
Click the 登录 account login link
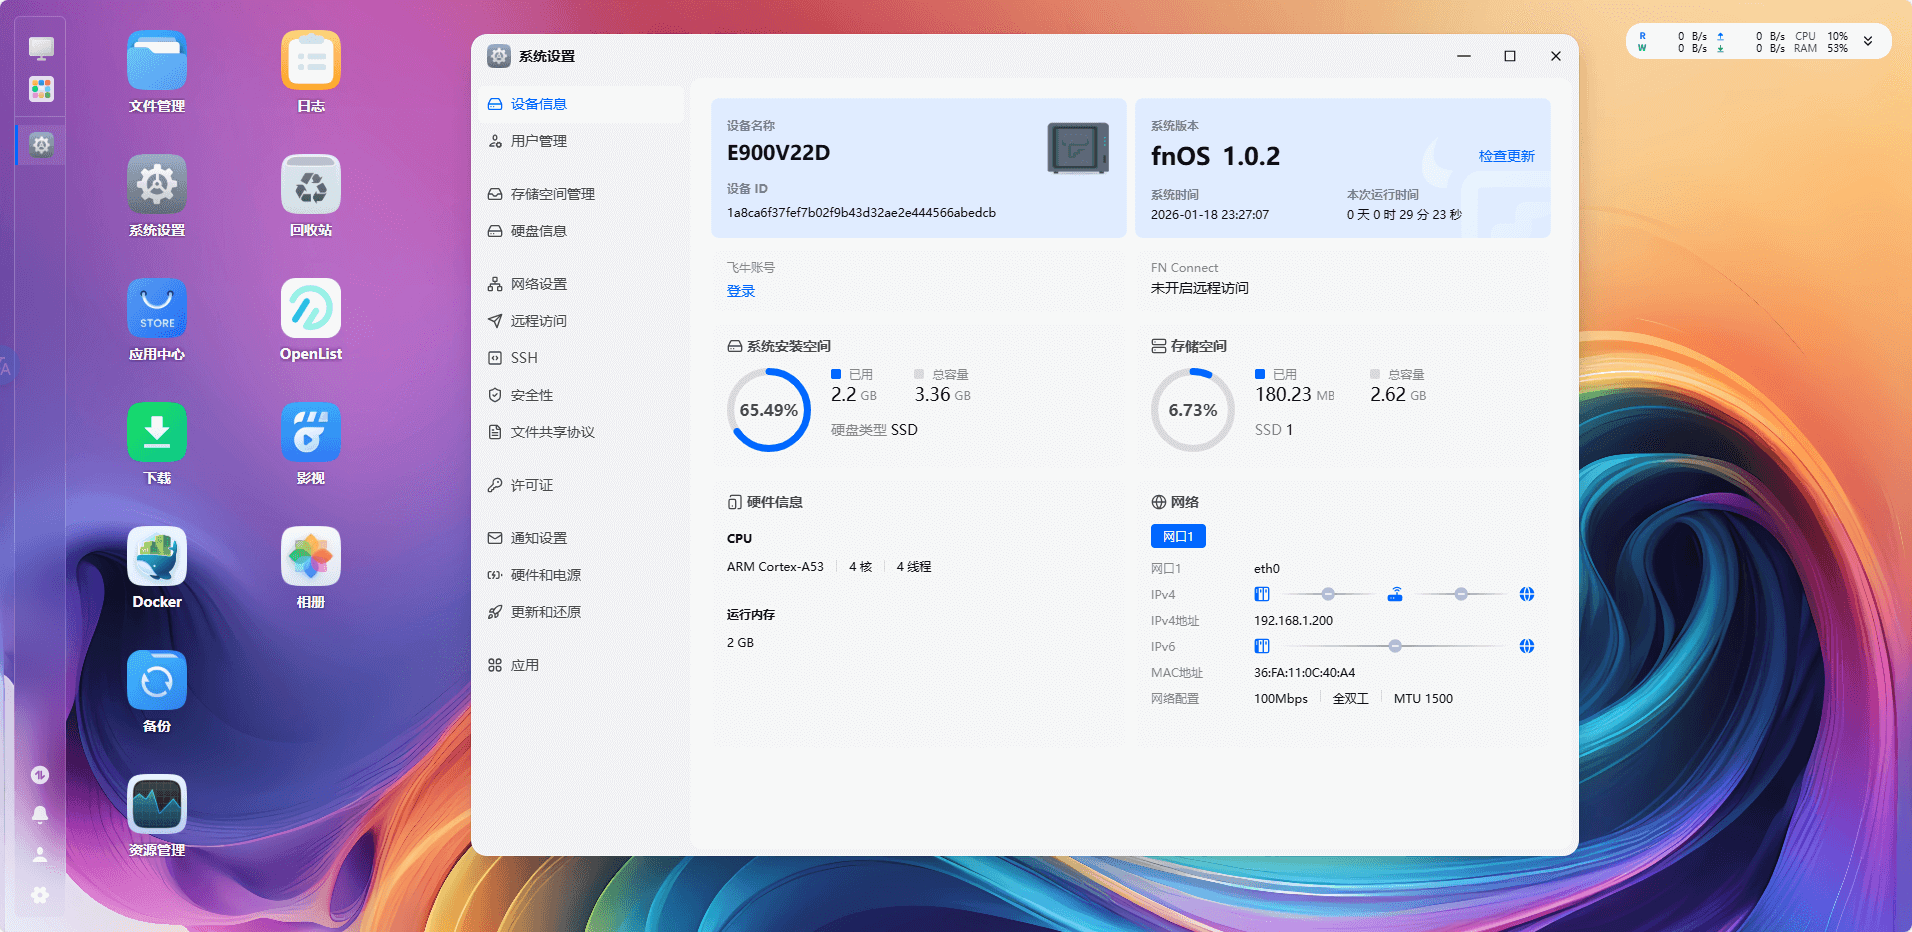click(741, 291)
